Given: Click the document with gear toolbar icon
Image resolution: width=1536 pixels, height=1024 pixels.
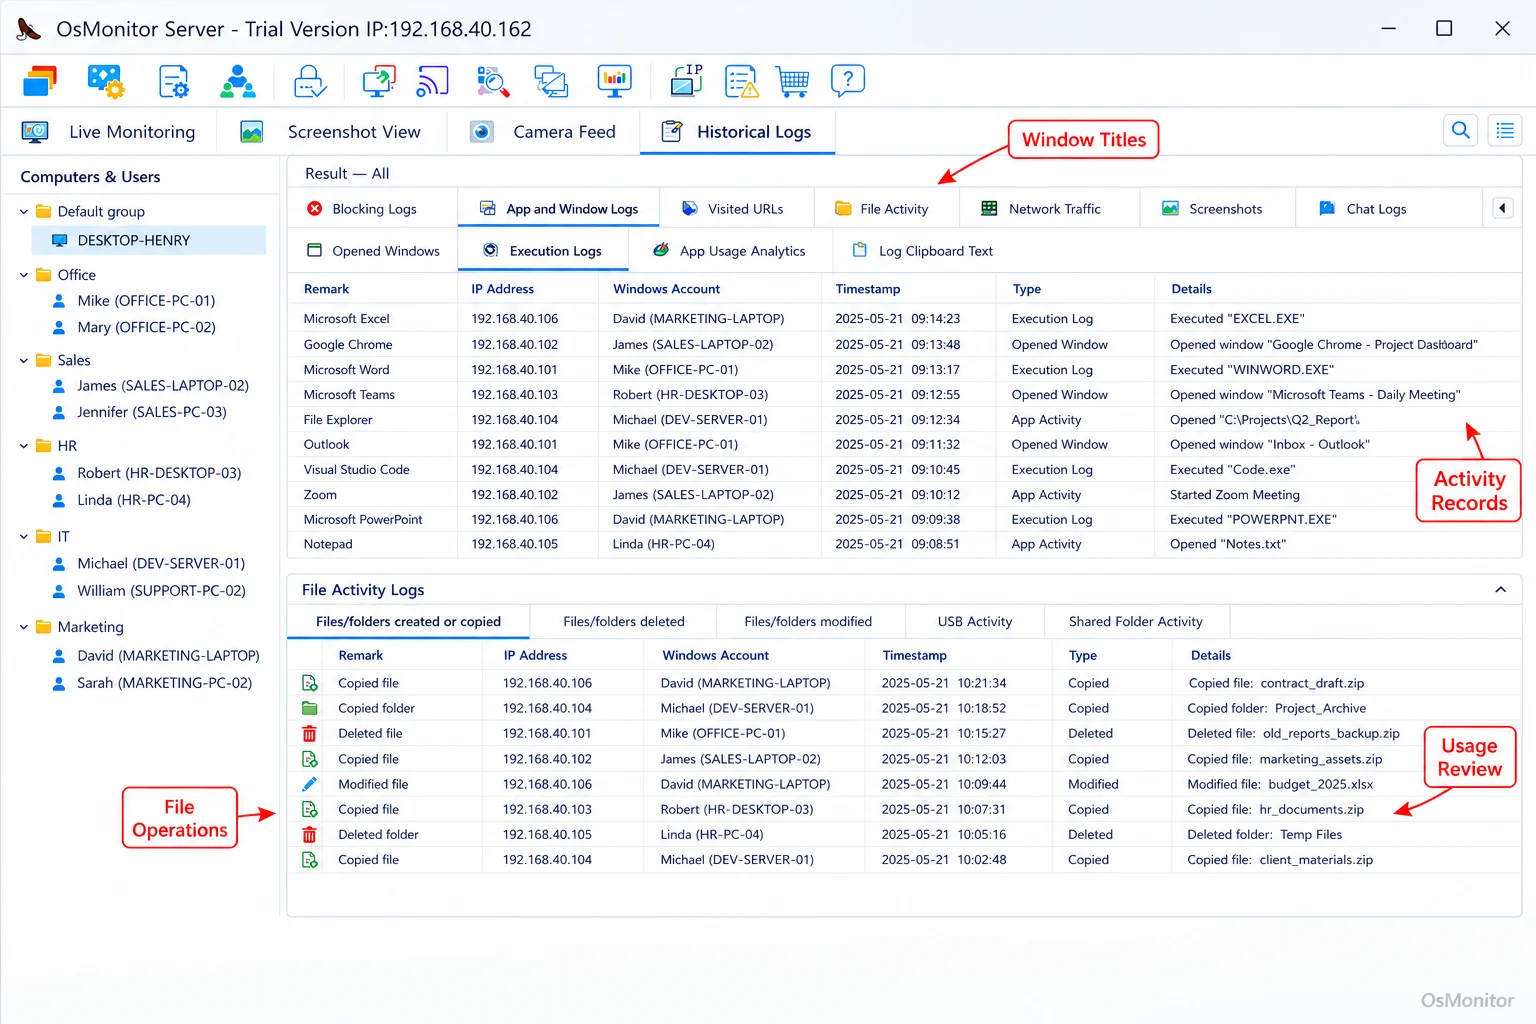Looking at the screenshot, I should click(x=173, y=81).
